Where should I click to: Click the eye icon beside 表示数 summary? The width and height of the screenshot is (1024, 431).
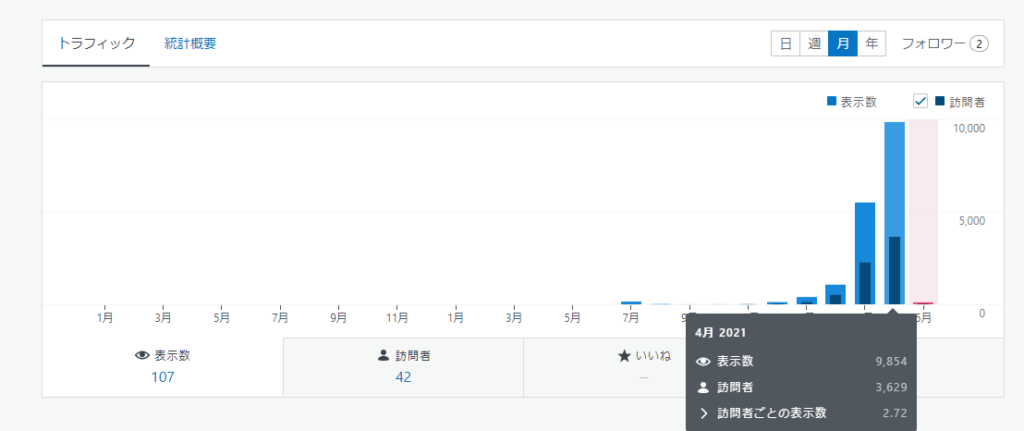point(141,355)
